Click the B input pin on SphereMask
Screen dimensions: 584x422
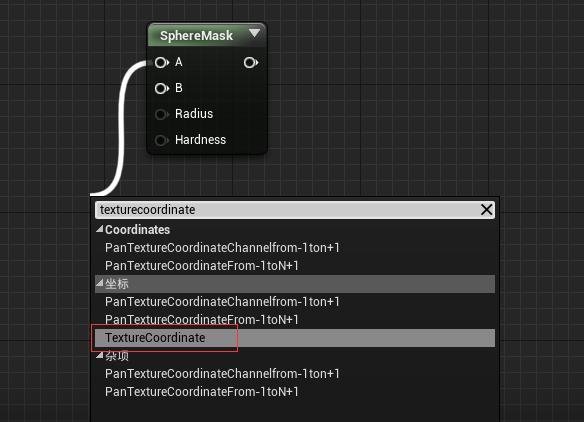point(161,89)
